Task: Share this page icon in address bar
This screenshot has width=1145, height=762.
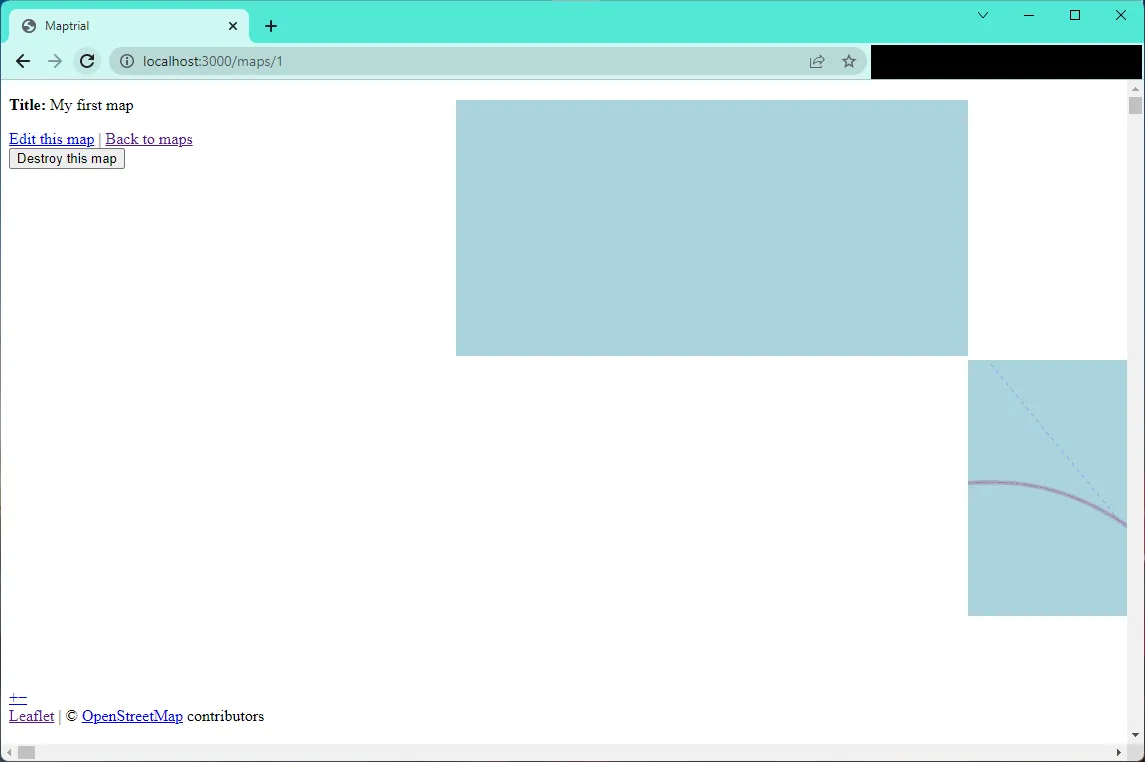Action: click(x=817, y=61)
